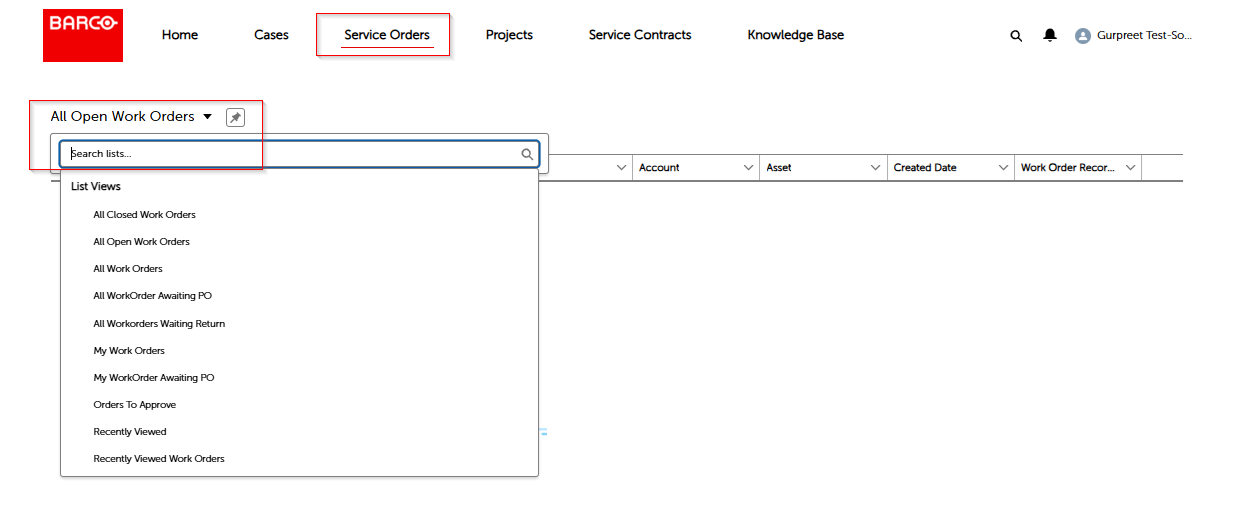Image resolution: width=1257 pixels, height=509 pixels.
Task: Pick All Workorders Waiting Return view
Action: pos(159,324)
